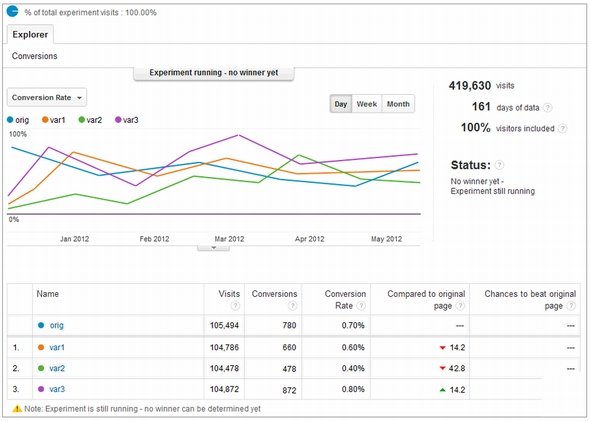The width and height of the screenshot is (590, 421).
Task: Click green dot in var2 table row
Action: coord(41,368)
